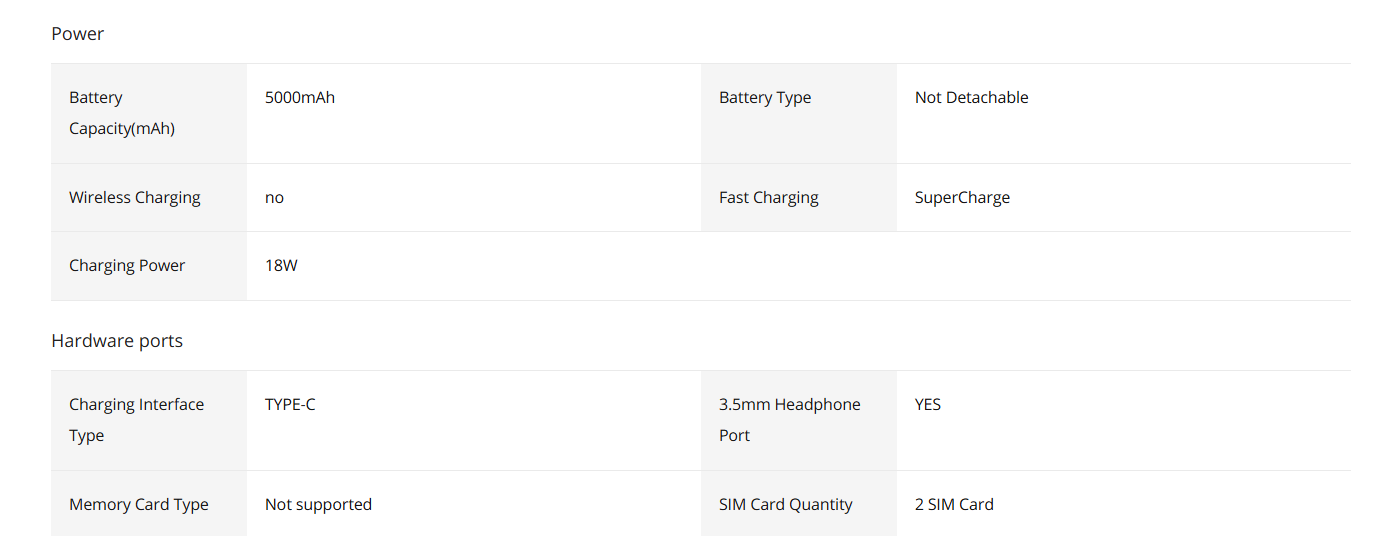Click the YES headphone port value
1373x536 pixels.
[928, 404]
